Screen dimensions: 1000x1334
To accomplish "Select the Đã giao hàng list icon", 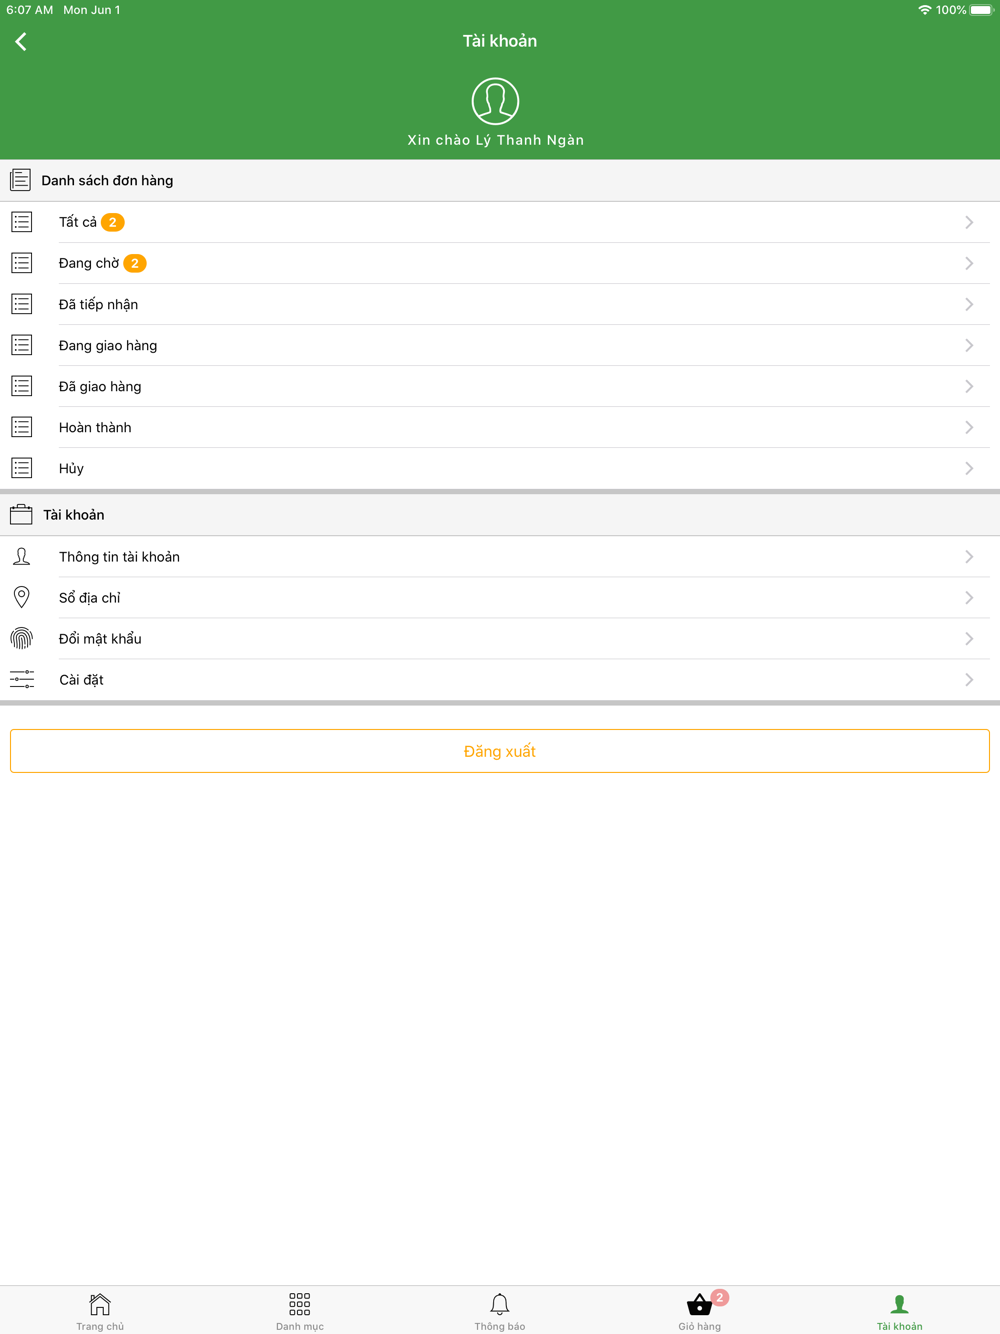I will 21,386.
